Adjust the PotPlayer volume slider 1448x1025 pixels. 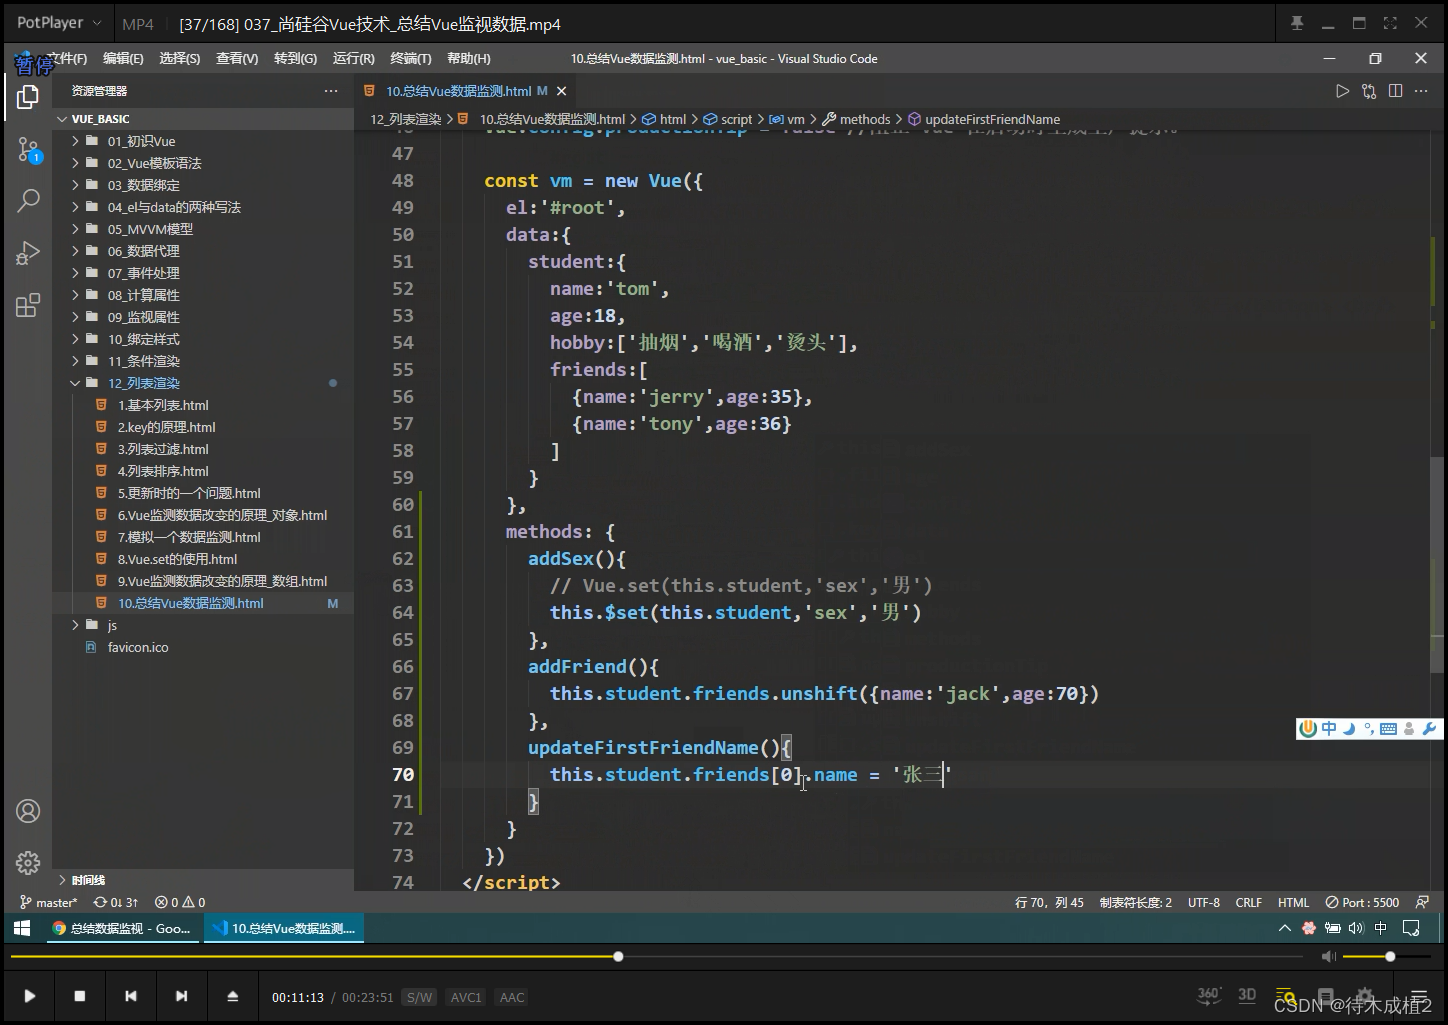click(x=1388, y=957)
